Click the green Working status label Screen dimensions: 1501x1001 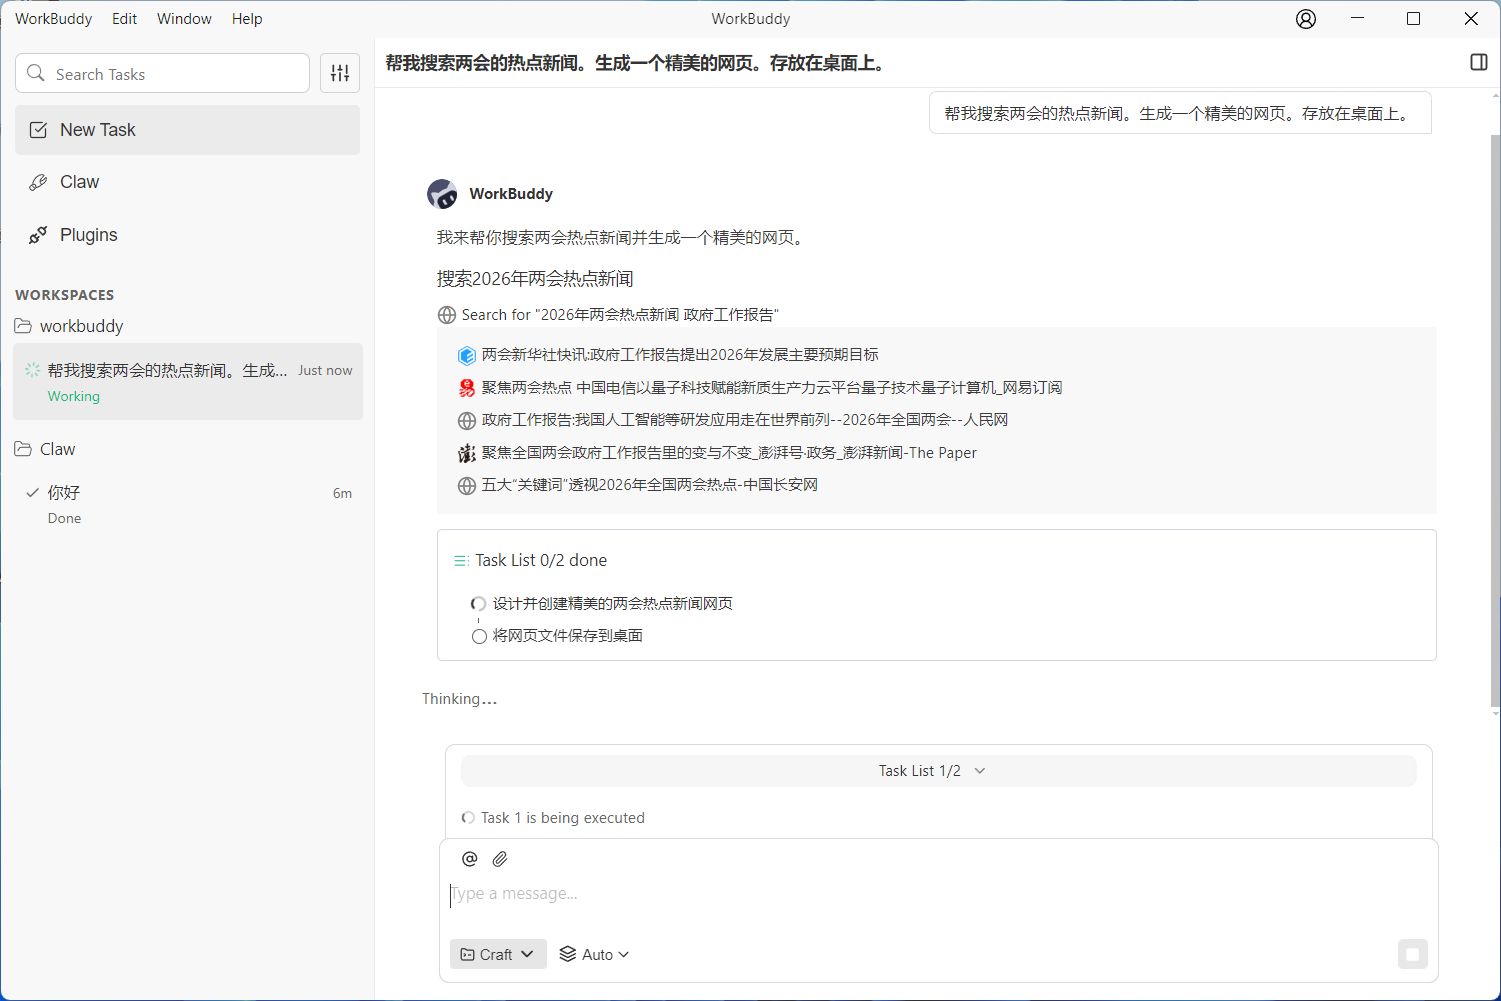(x=73, y=397)
